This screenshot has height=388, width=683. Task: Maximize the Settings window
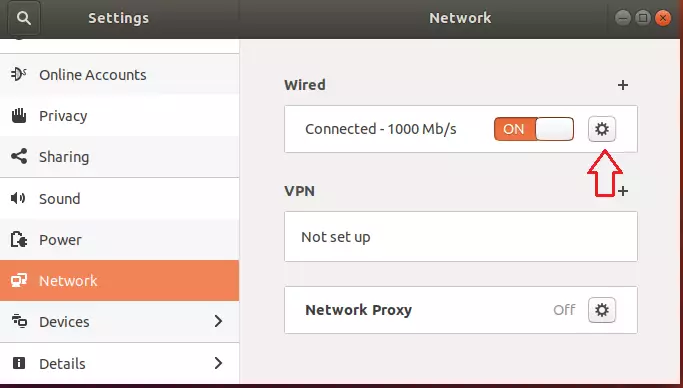(x=642, y=18)
